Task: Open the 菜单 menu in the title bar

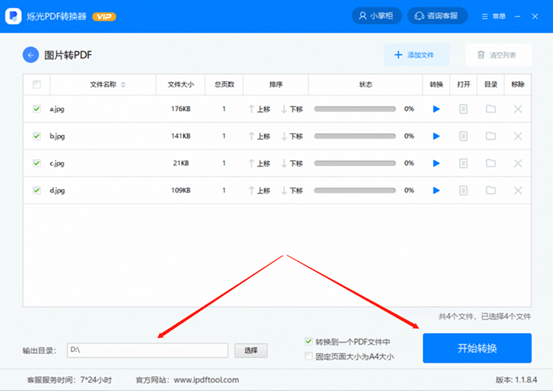Action: [x=494, y=16]
